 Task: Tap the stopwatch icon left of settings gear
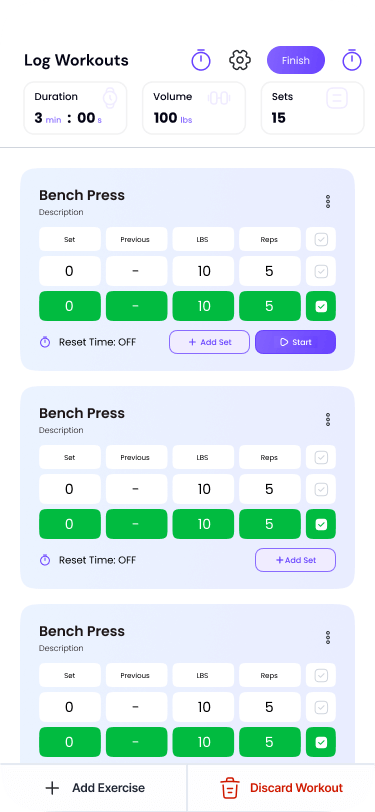coord(201,60)
